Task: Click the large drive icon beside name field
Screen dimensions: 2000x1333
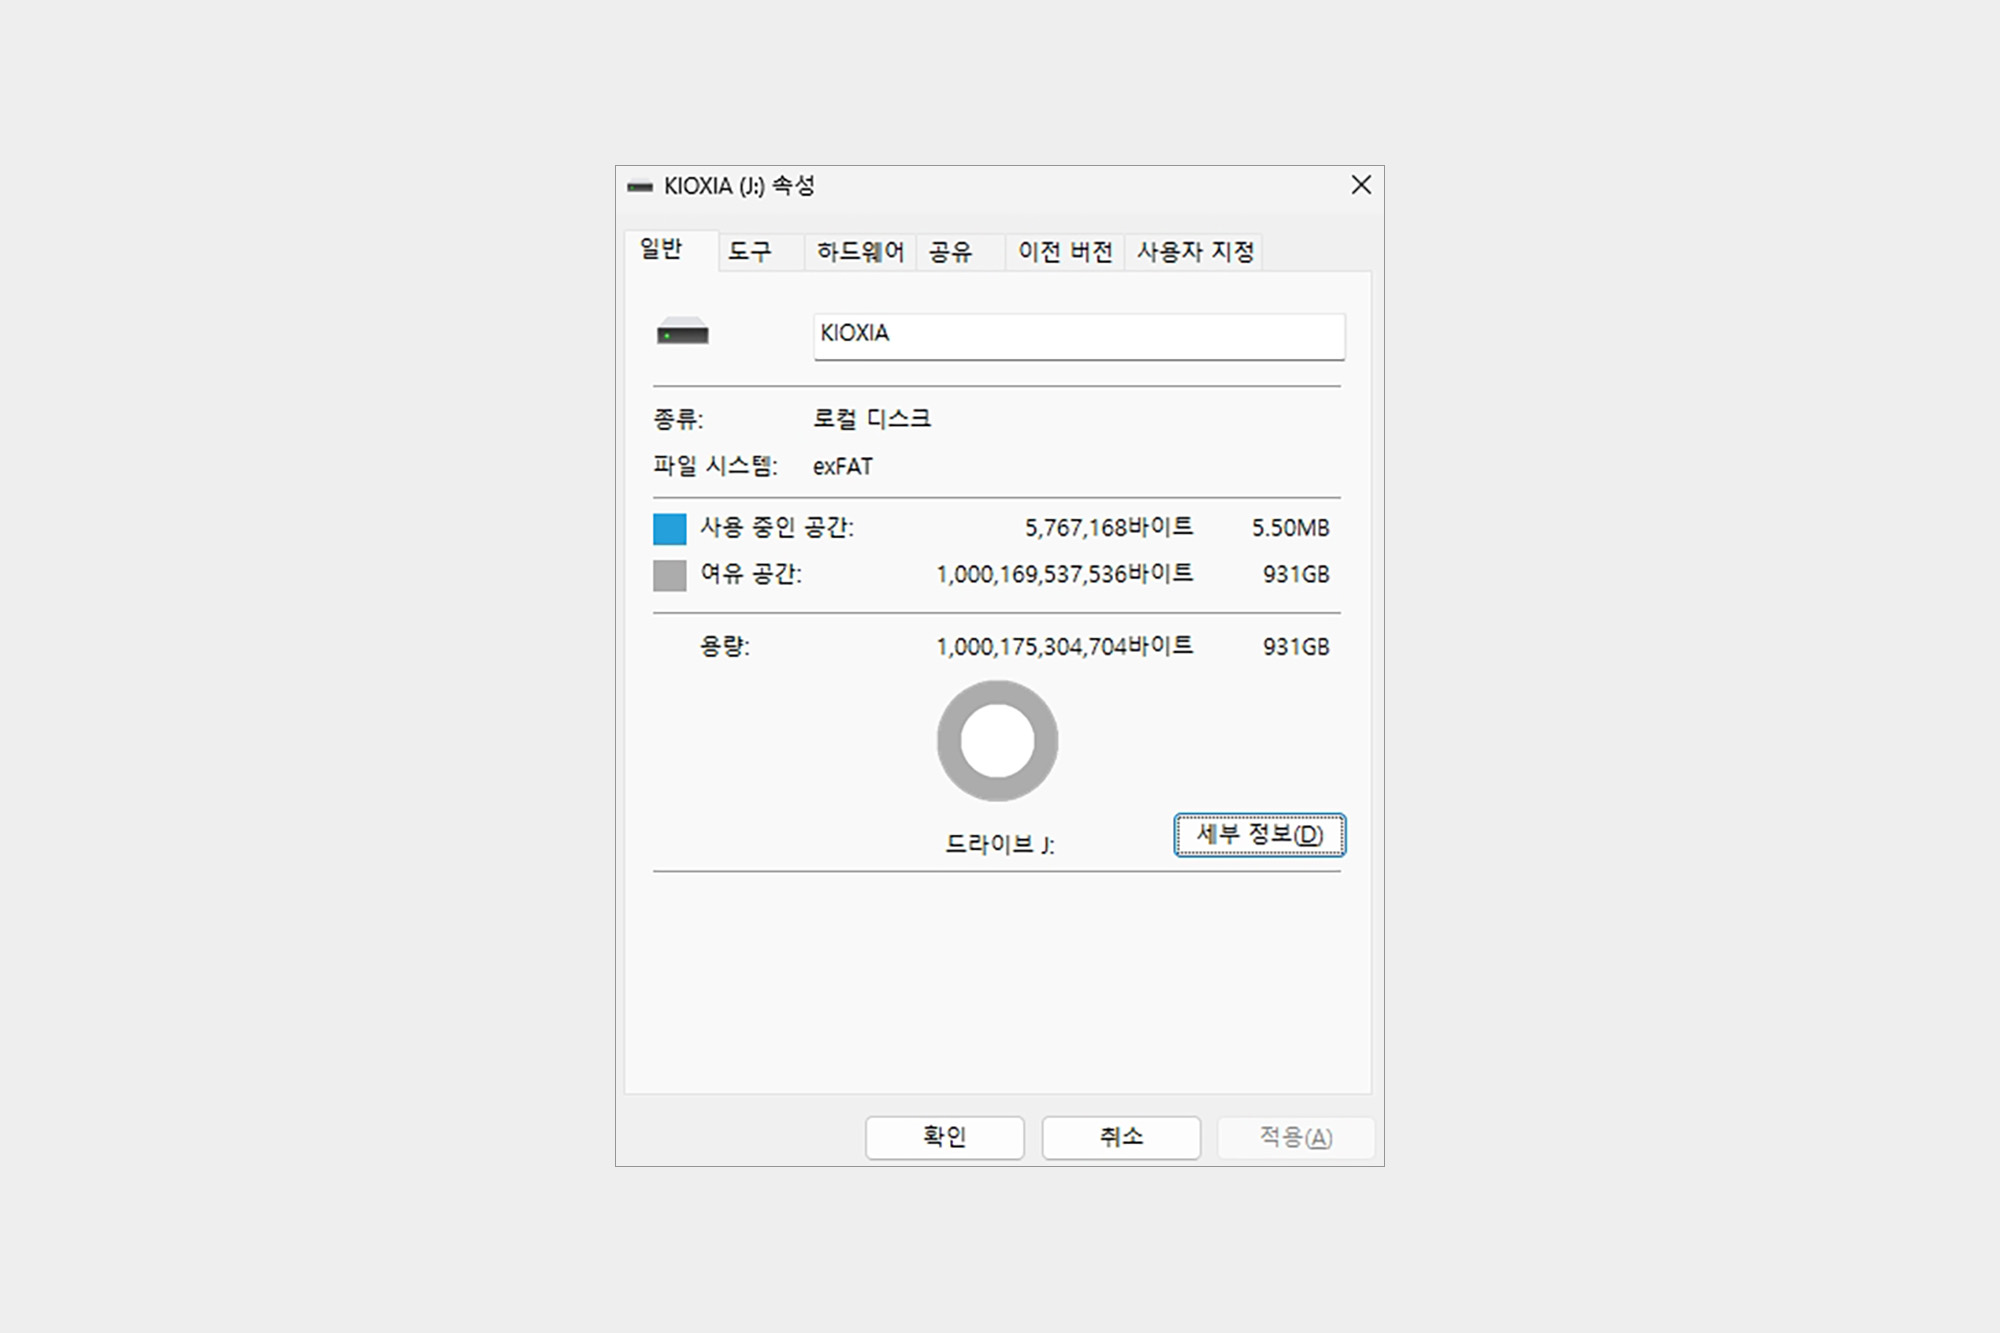Action: tap(682, 332)
